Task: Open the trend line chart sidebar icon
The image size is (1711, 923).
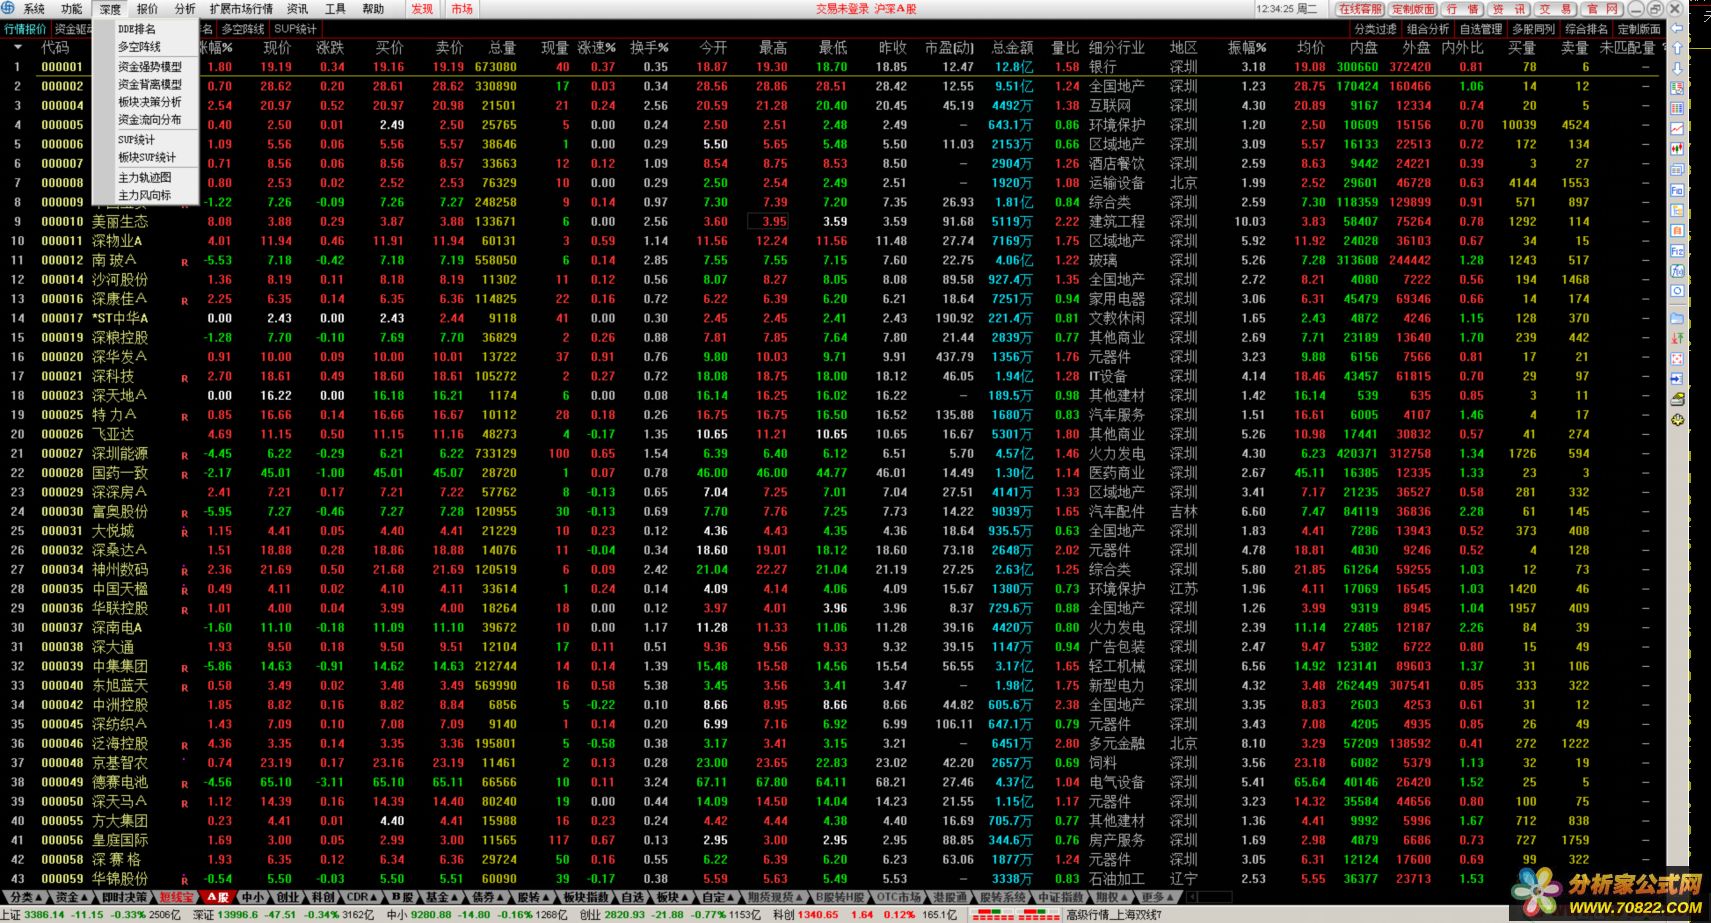Action: pos(1677,128)
